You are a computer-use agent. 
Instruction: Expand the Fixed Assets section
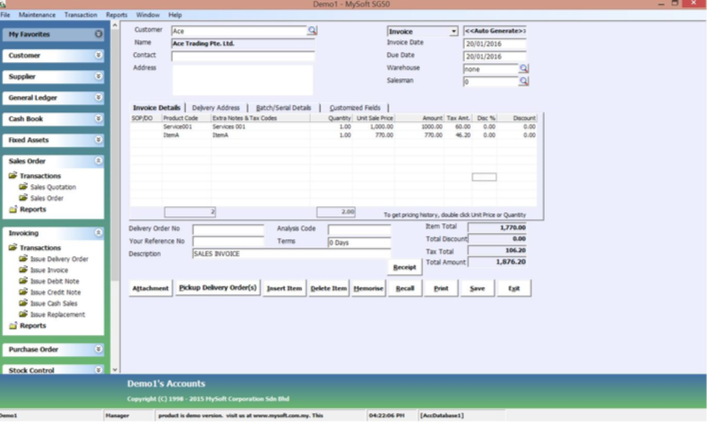coord(98,140)
